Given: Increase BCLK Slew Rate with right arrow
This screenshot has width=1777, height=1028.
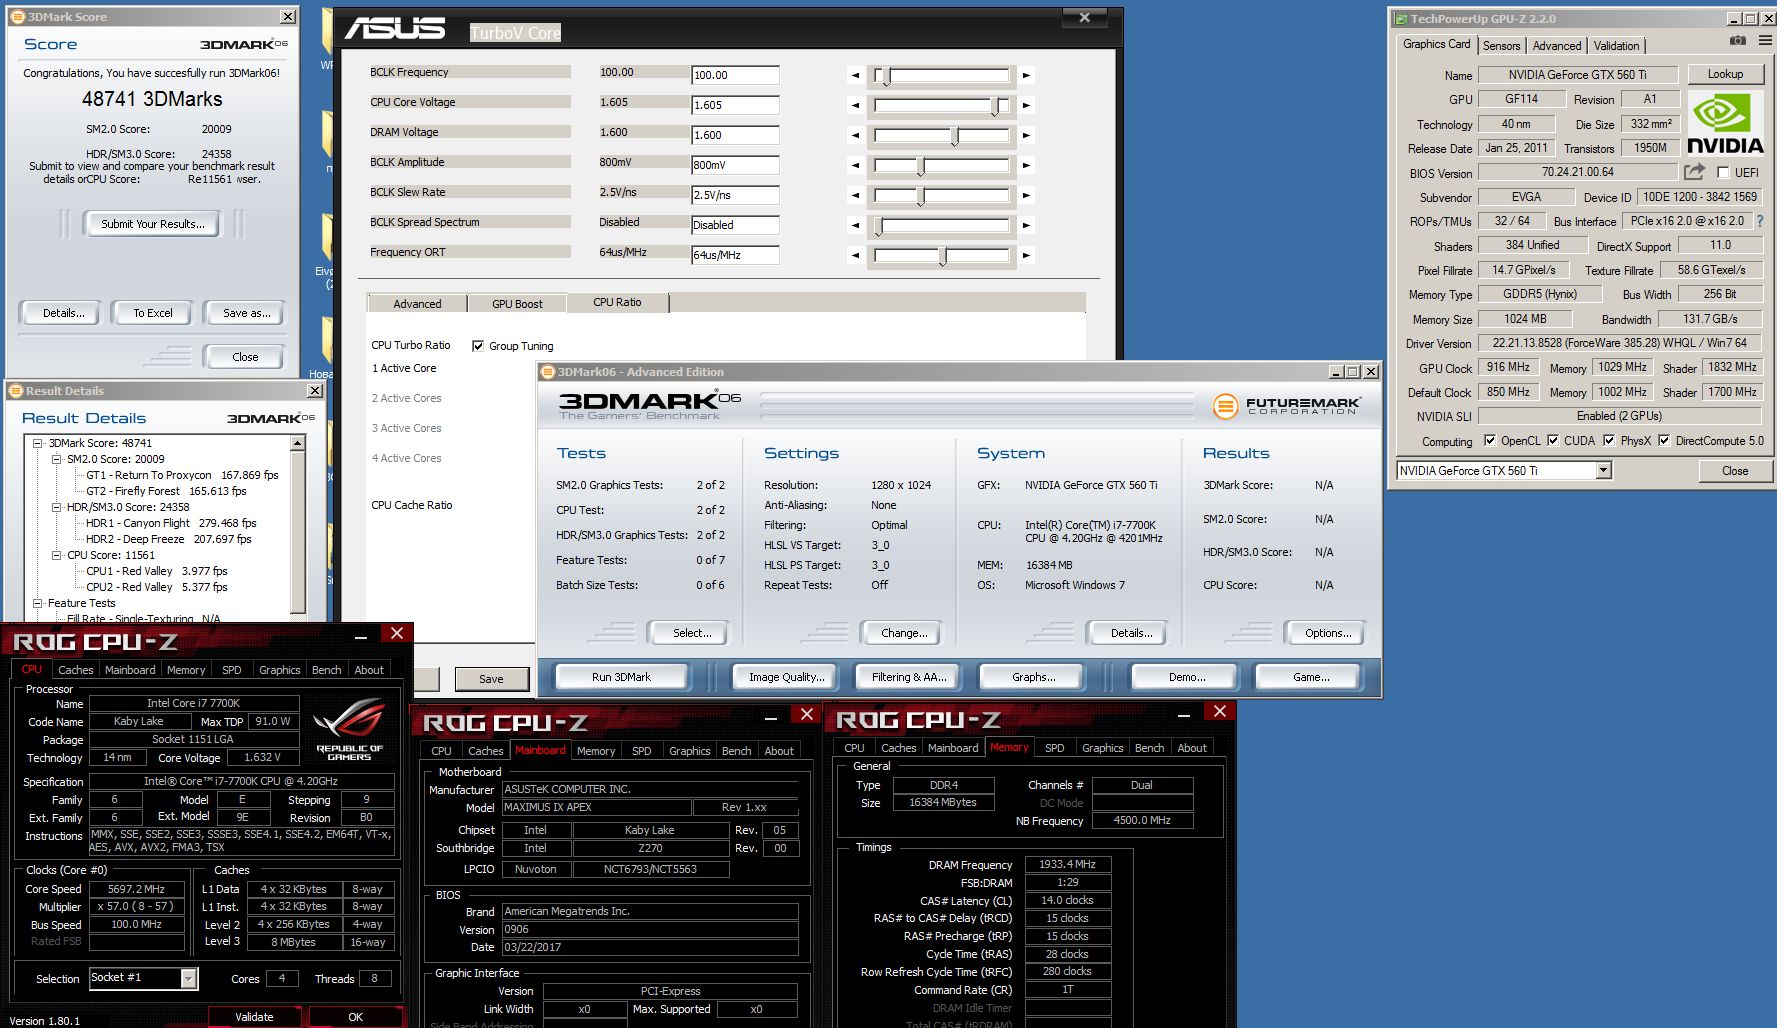Looking at the screenshot, I should click(x=1026, y=195).
